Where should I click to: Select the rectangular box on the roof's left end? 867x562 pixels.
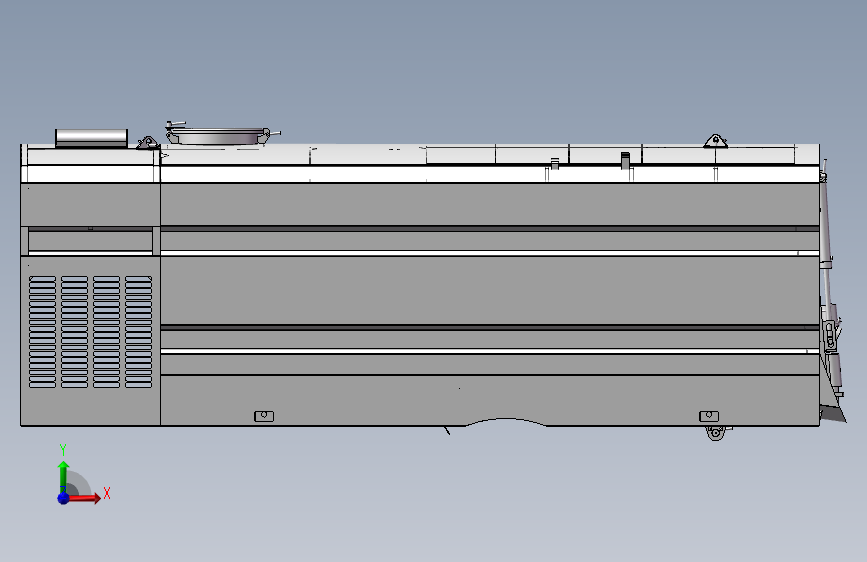pos(92,138)
